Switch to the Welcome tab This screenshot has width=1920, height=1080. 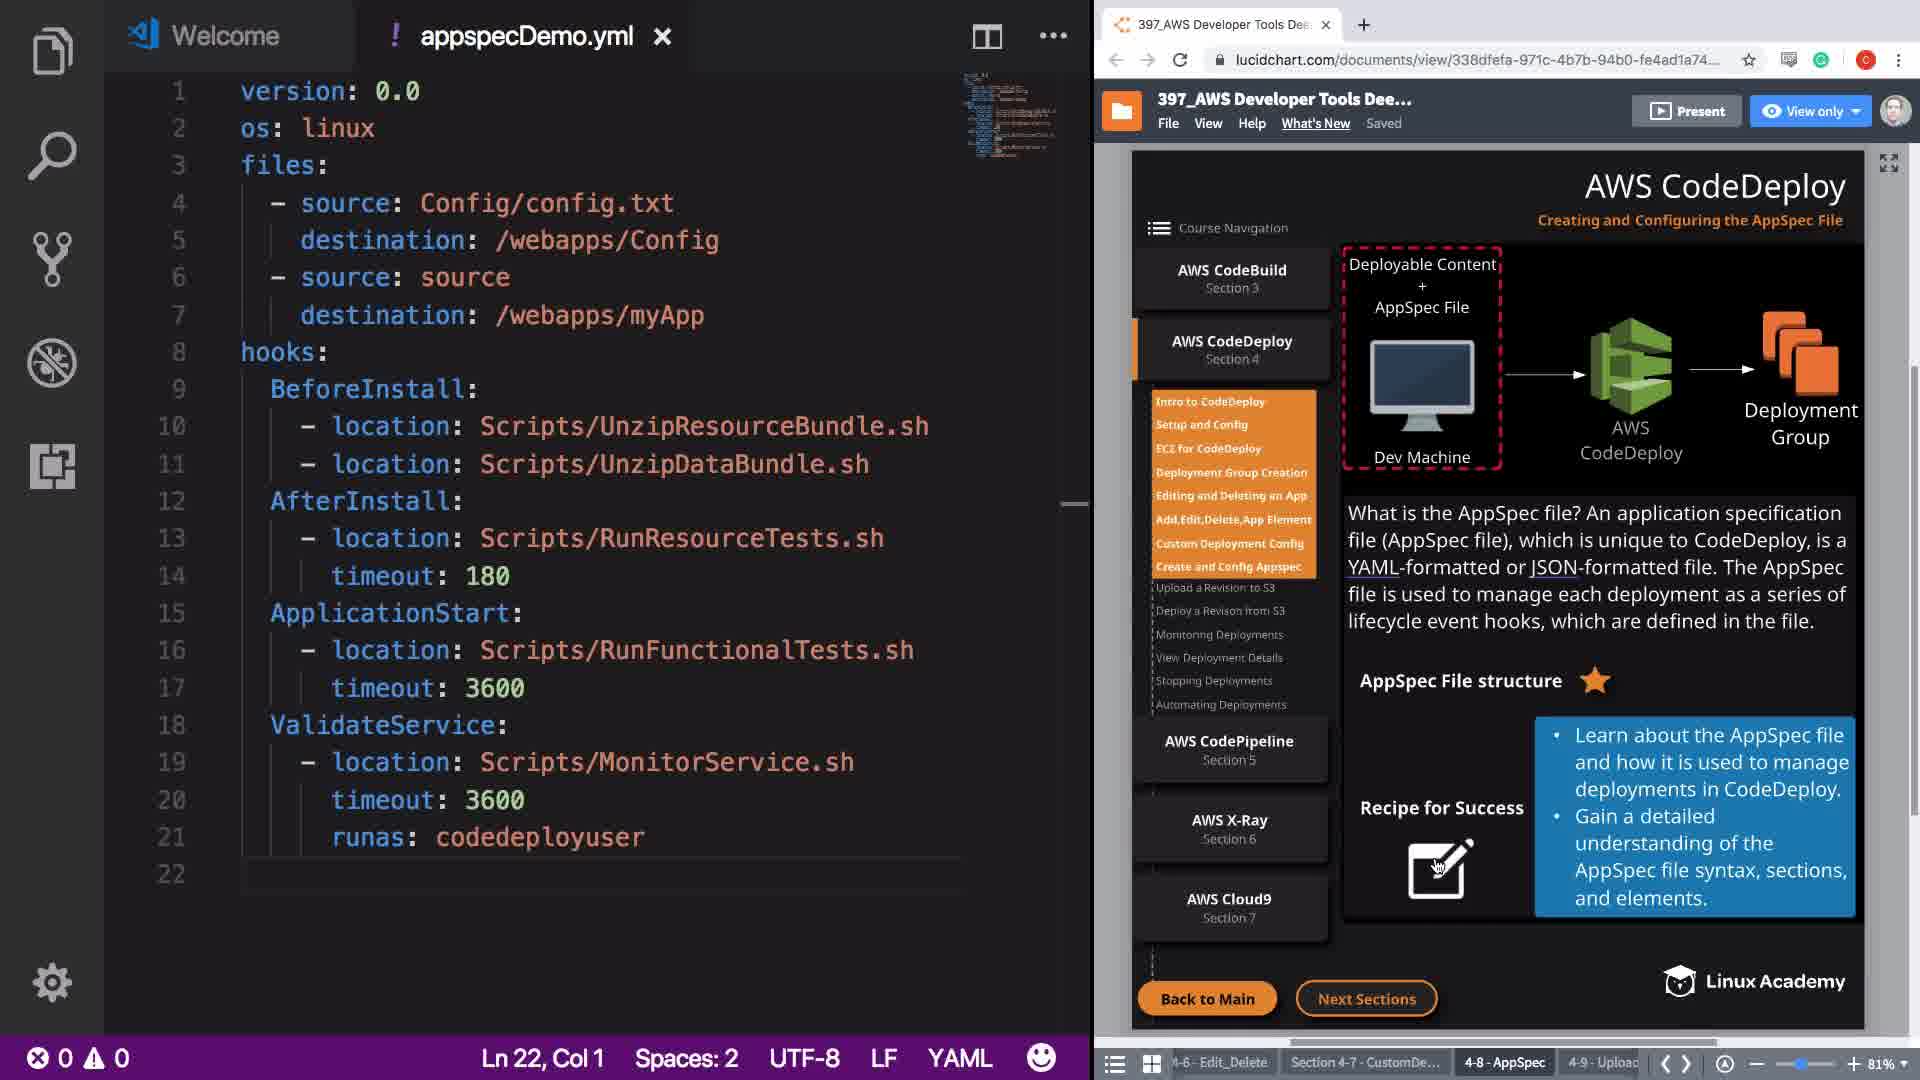click(x=224, y=37)
